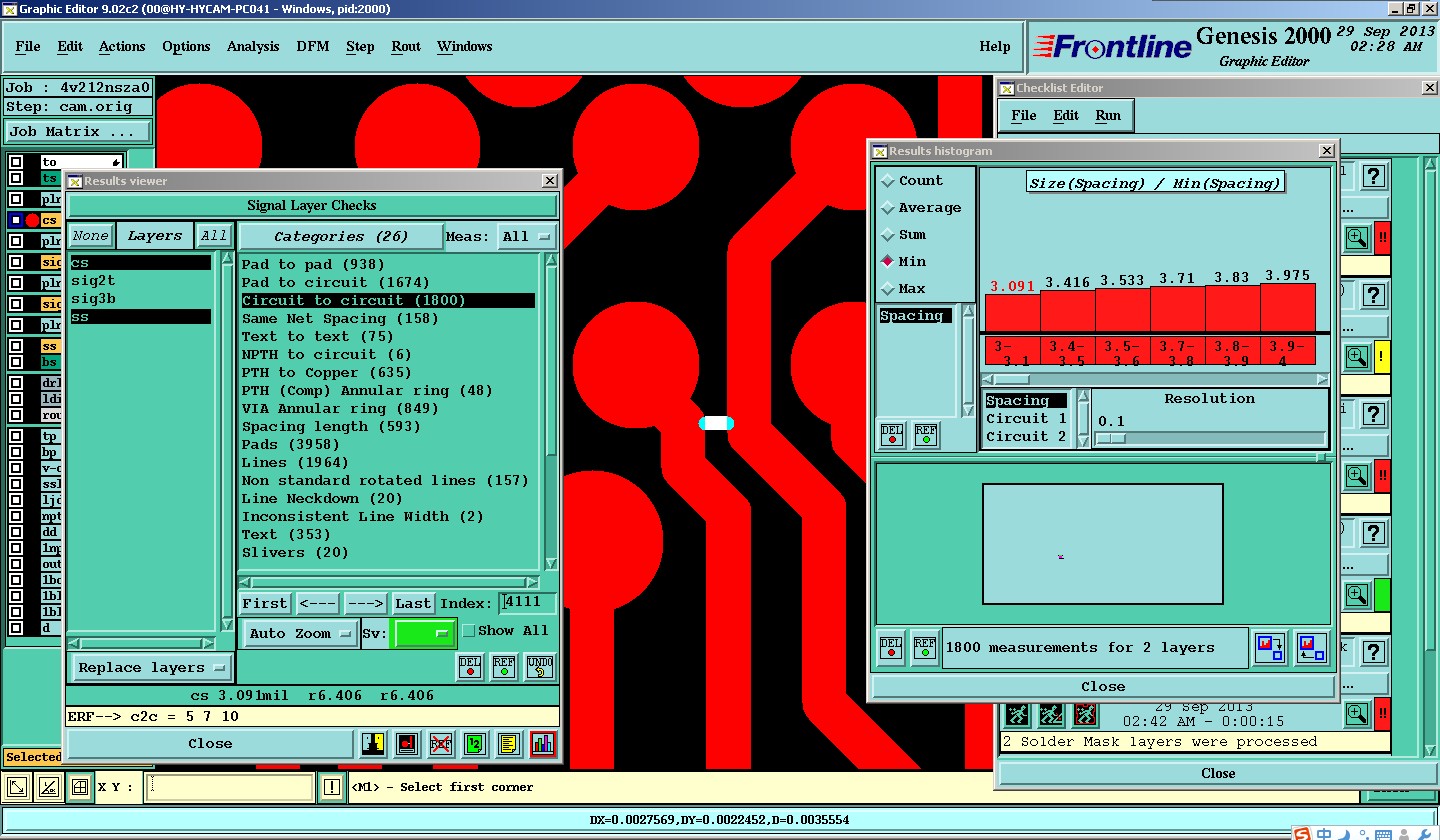The height and width of the screenshot is (840, 1440).
Task: Select 'Pad to pad (938)' category
Action: point(314,264)
